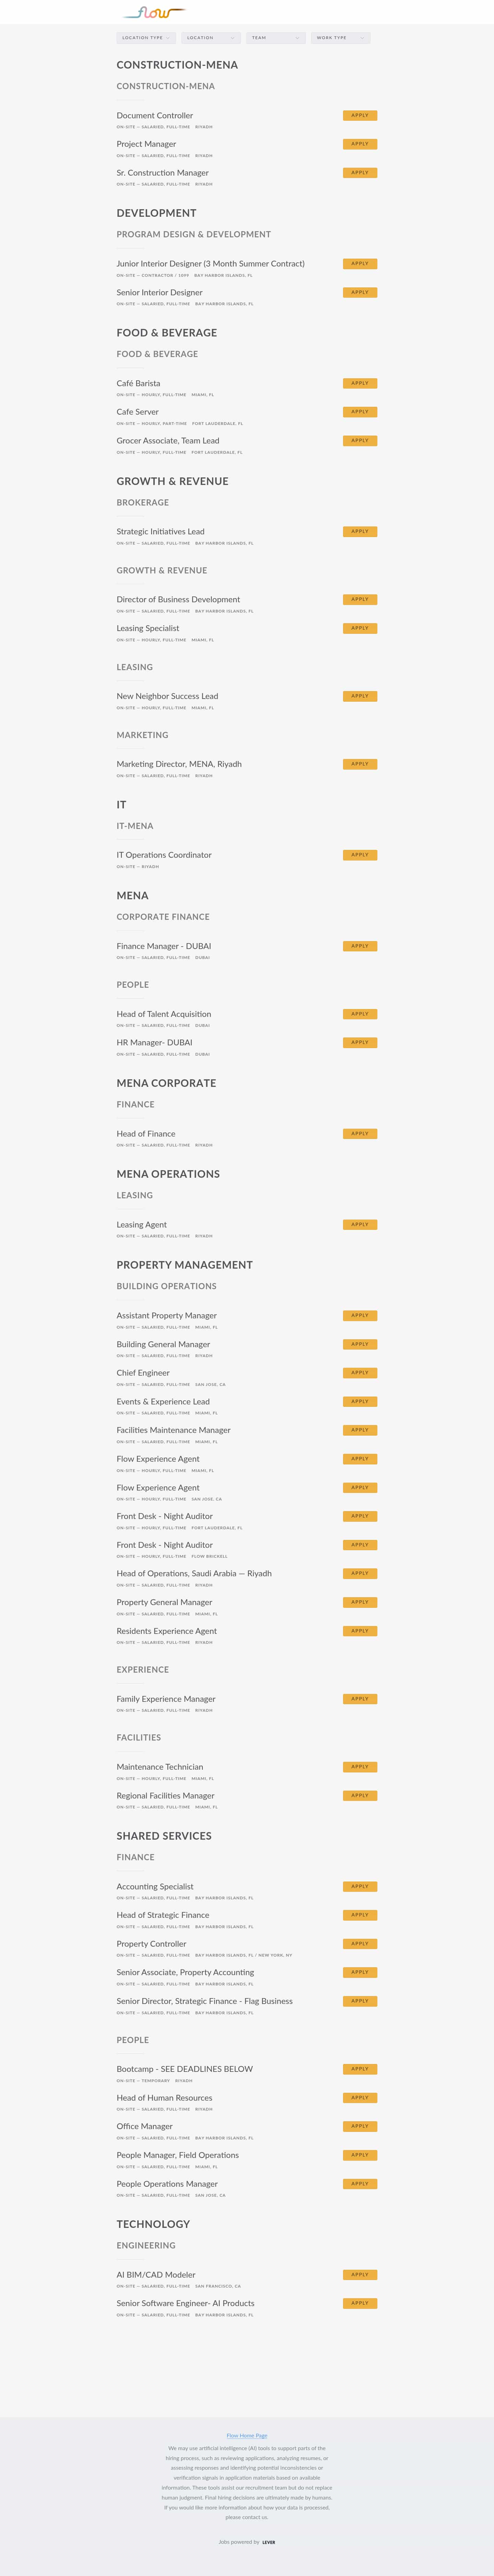Apply for IT Operations Coordinator role
494x2576 pixels.
coord(360,855)
